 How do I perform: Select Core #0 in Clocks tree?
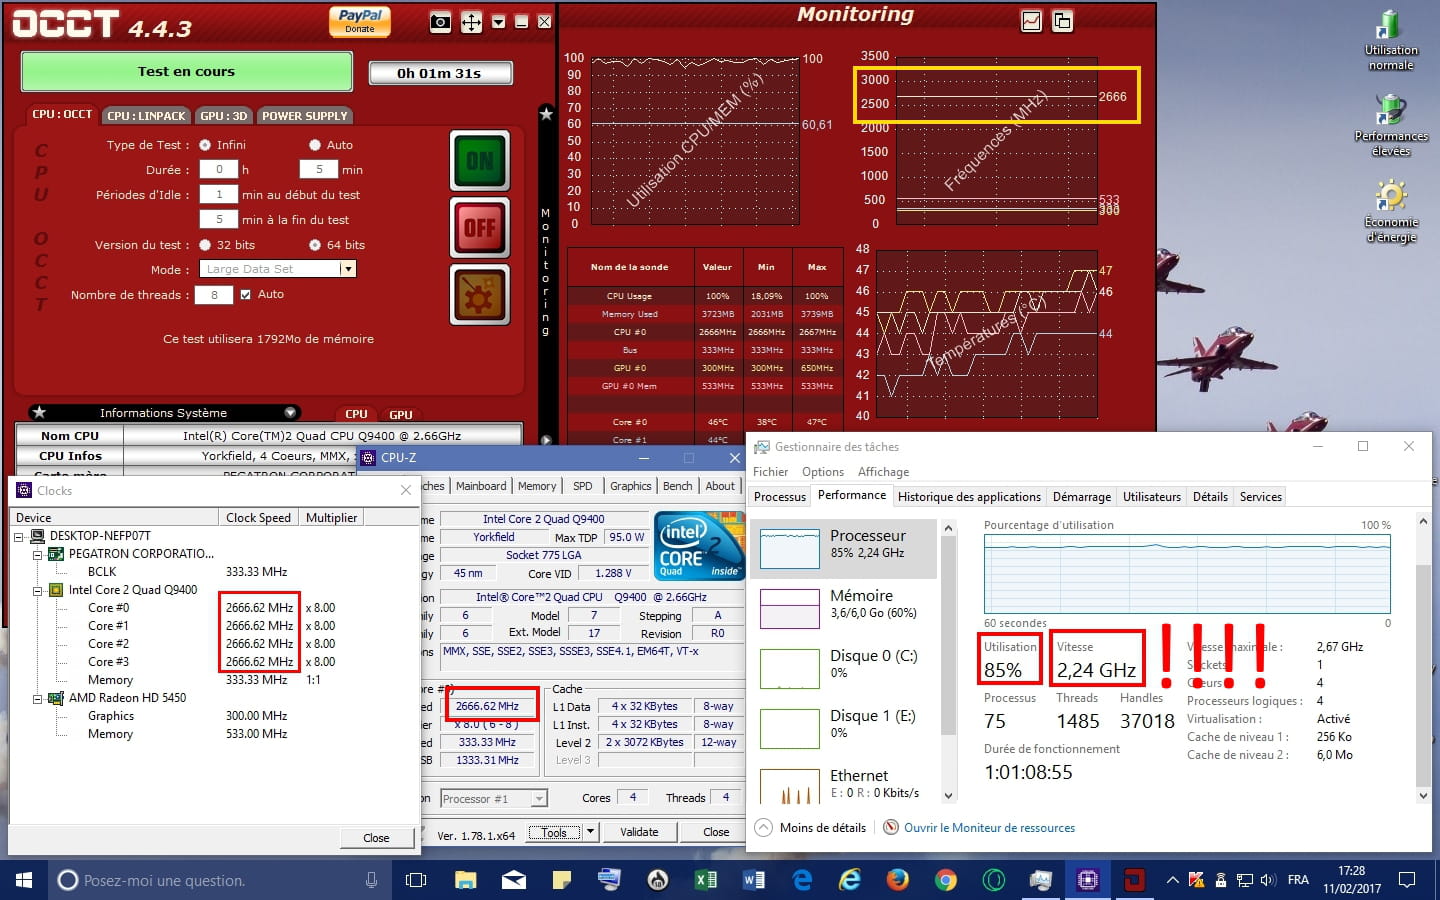[x=108, y=608]
